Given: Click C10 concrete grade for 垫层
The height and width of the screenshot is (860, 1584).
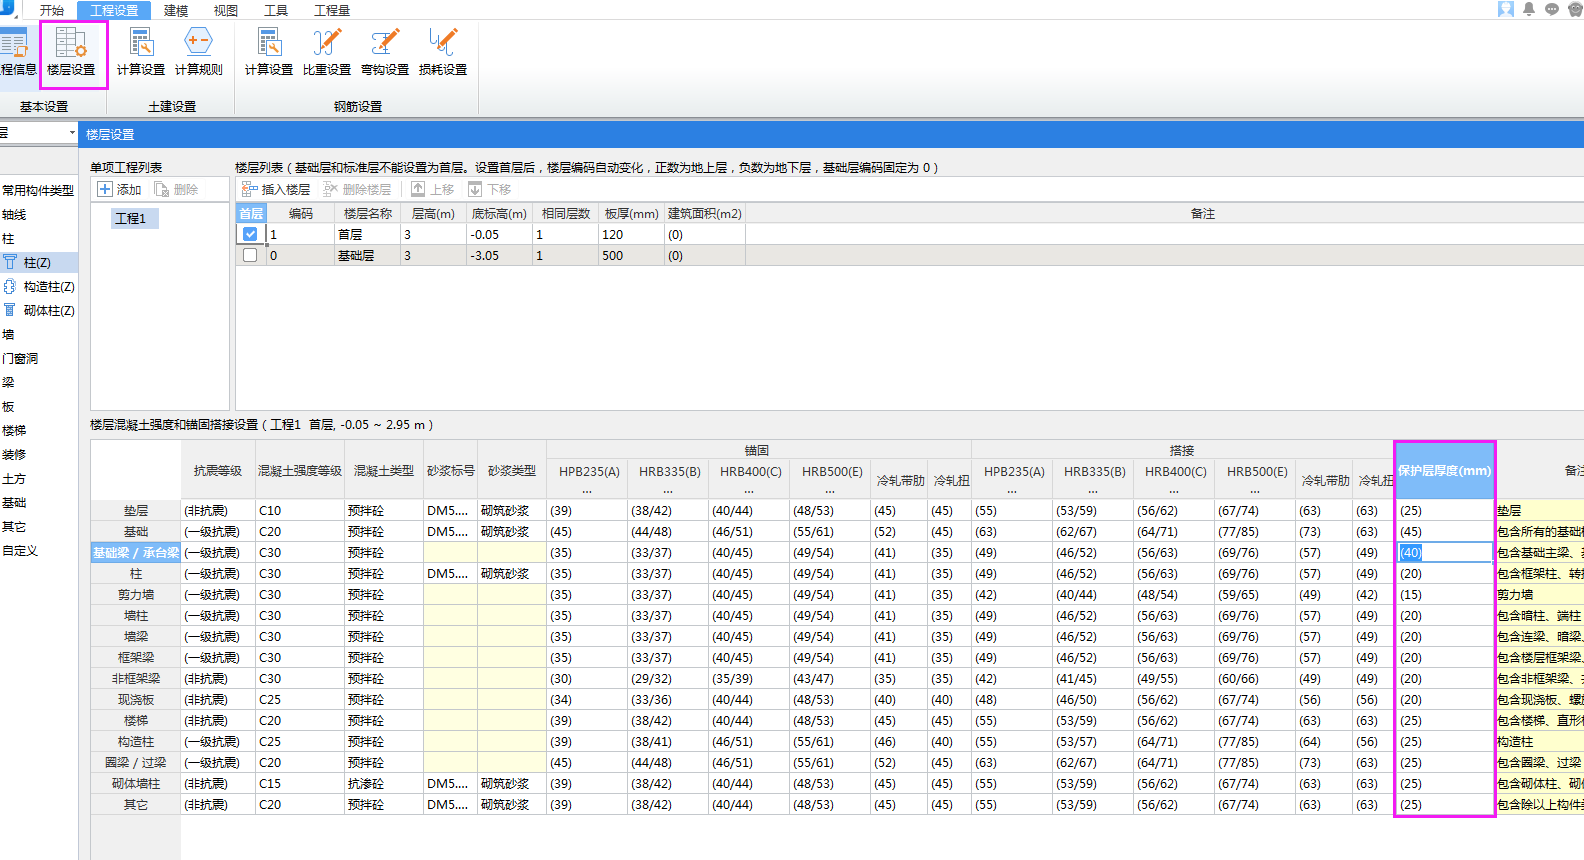Looking at the screenshot, I should coord(300,510).
